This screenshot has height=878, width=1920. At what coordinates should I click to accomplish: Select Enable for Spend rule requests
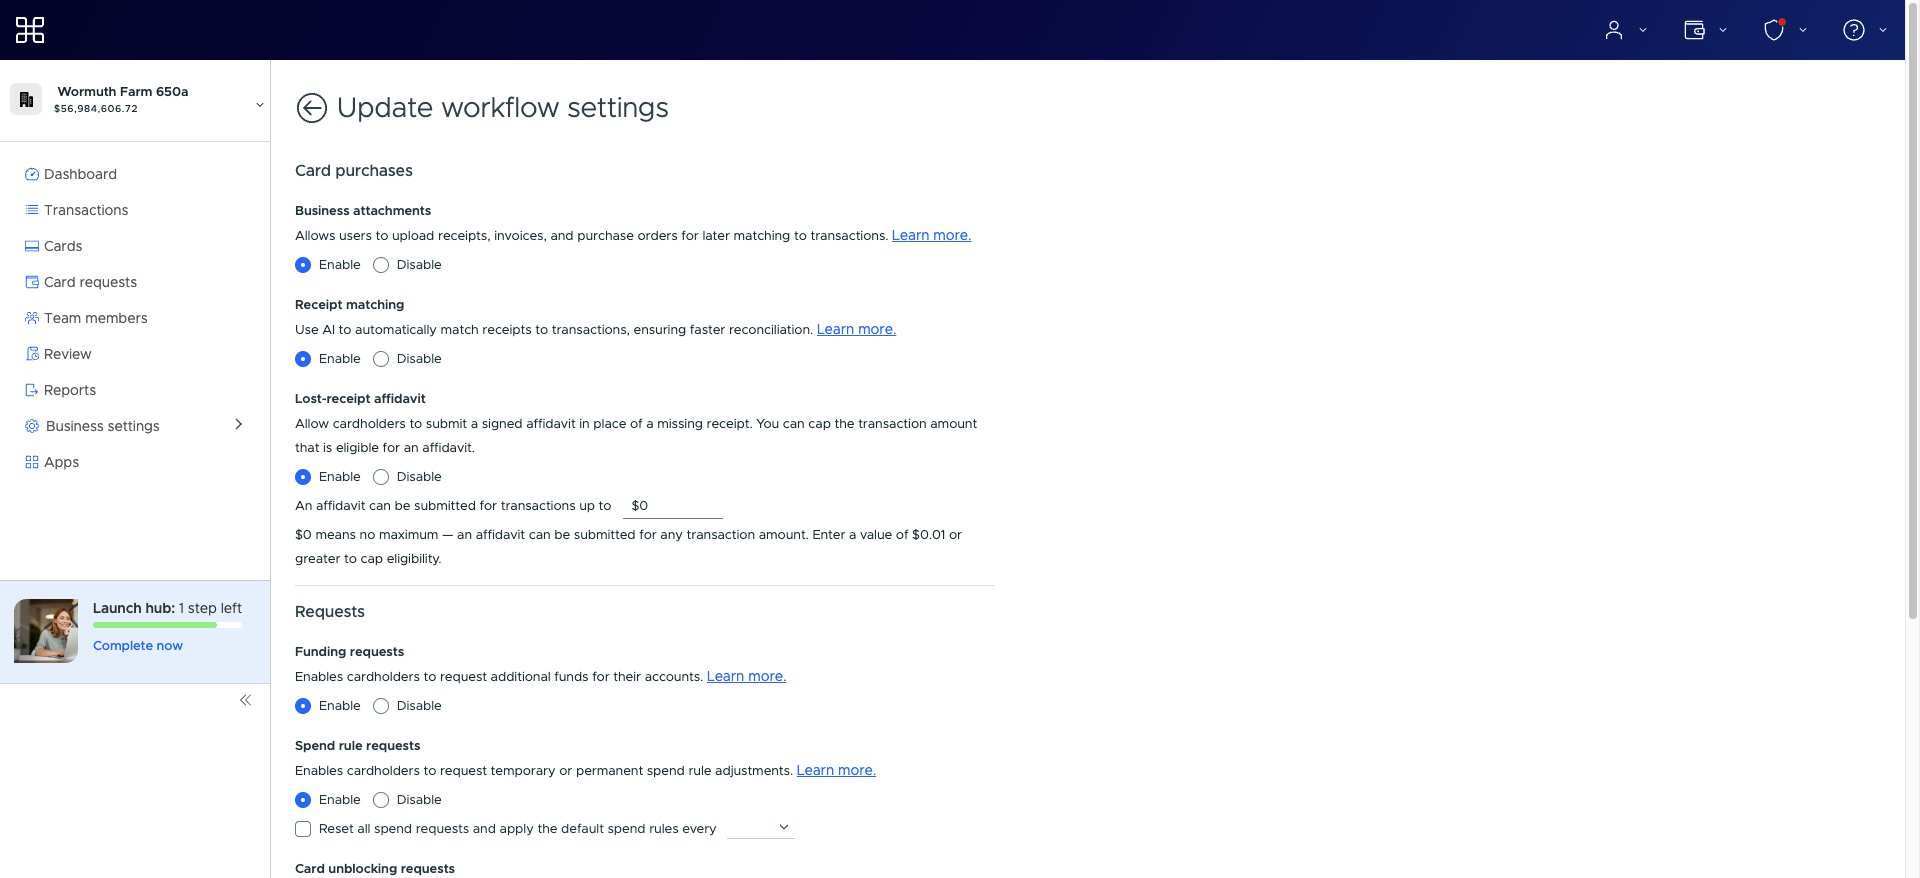tap(303, 800)
